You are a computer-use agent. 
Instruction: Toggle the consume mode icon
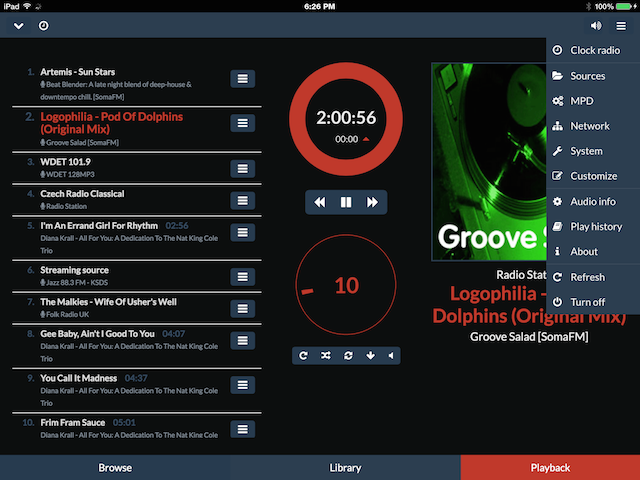point(348,356)
